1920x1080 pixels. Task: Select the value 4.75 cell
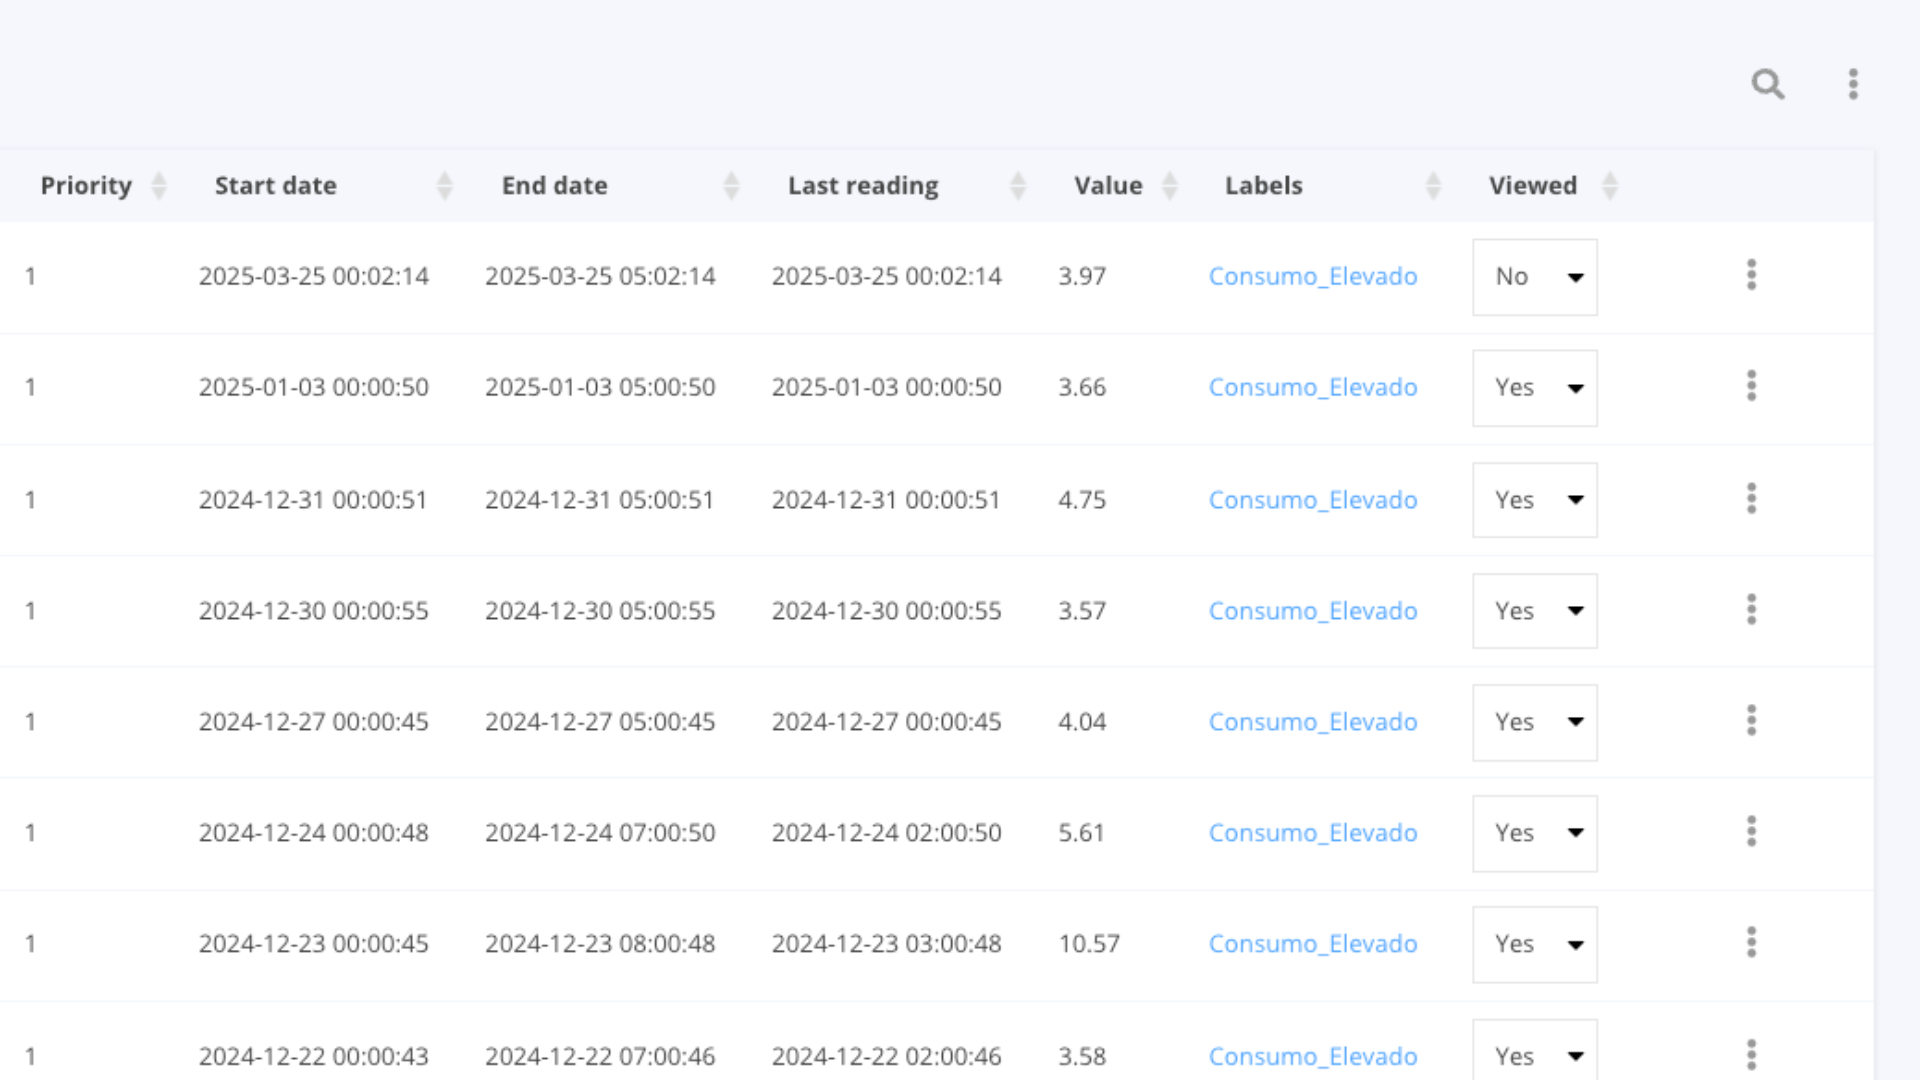click(1082, 500)
